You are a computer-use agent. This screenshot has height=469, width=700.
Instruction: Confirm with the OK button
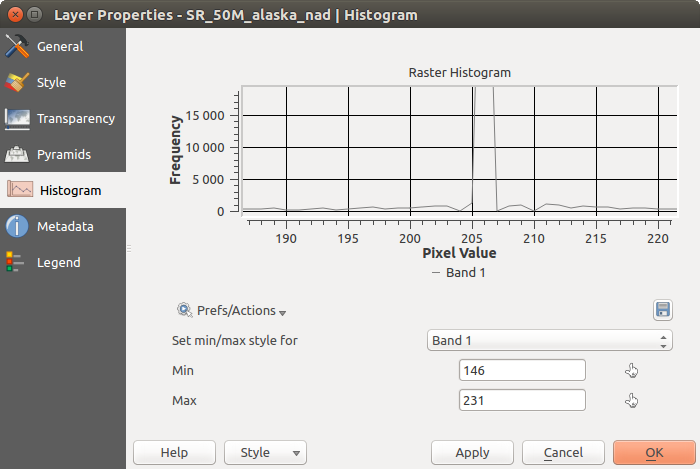[x=654, y=453]
